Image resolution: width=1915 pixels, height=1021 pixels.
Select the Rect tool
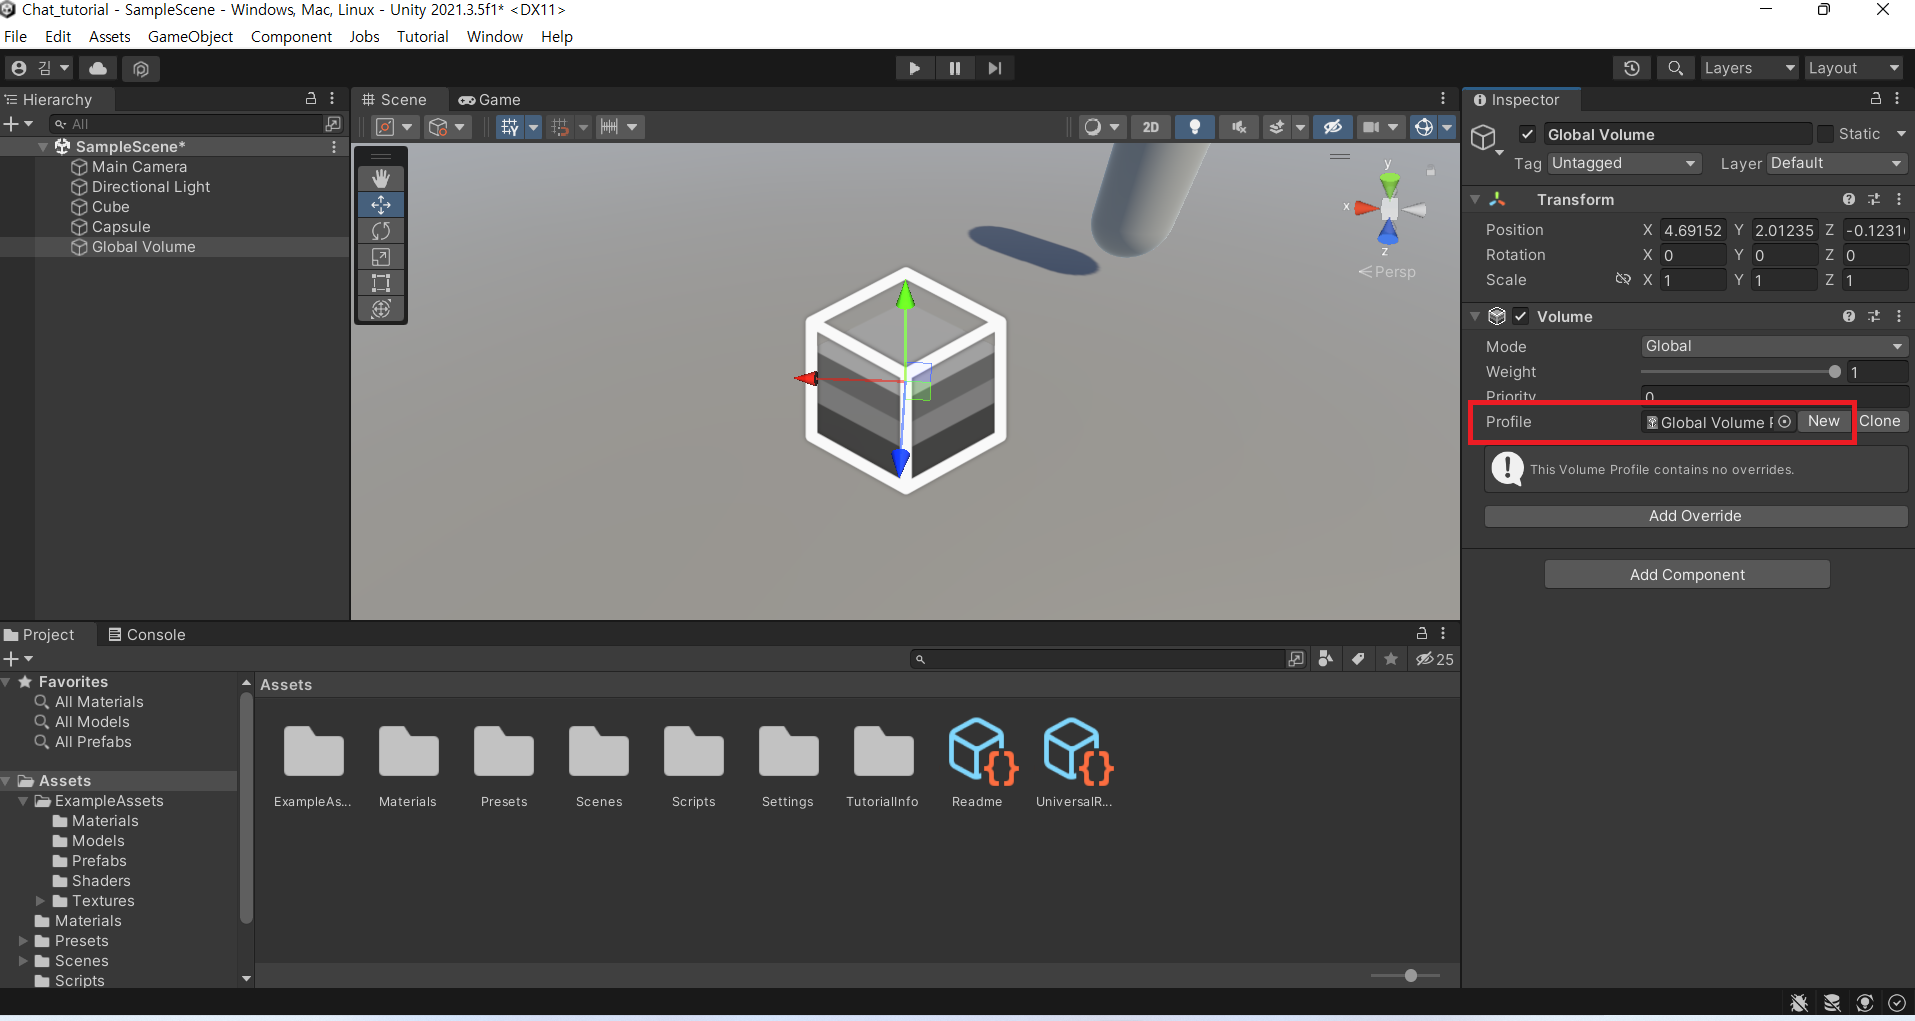381,283
